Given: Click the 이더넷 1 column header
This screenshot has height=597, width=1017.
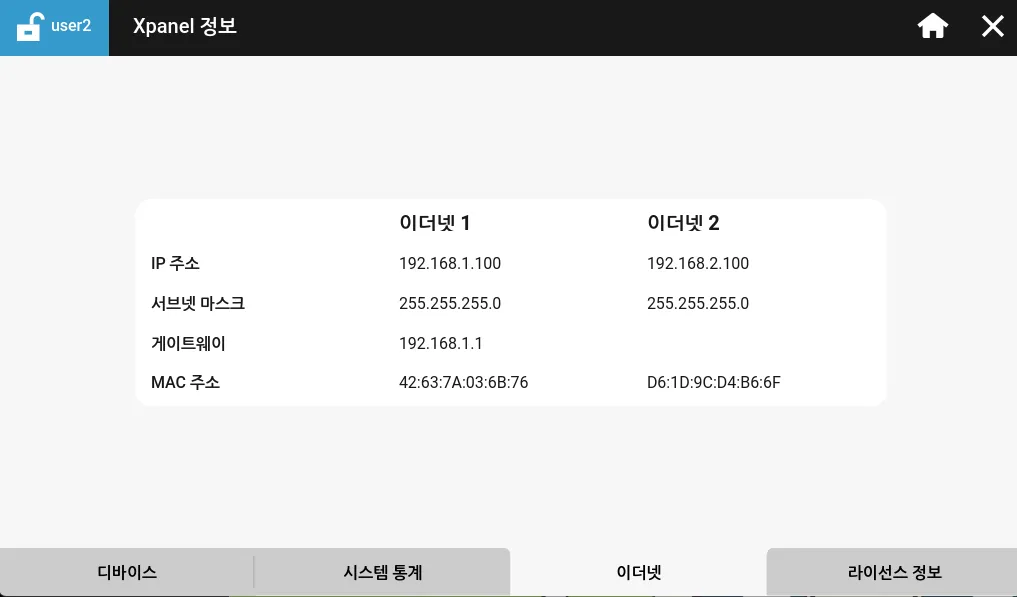Looking at the screenshot, I should (434, 223).
